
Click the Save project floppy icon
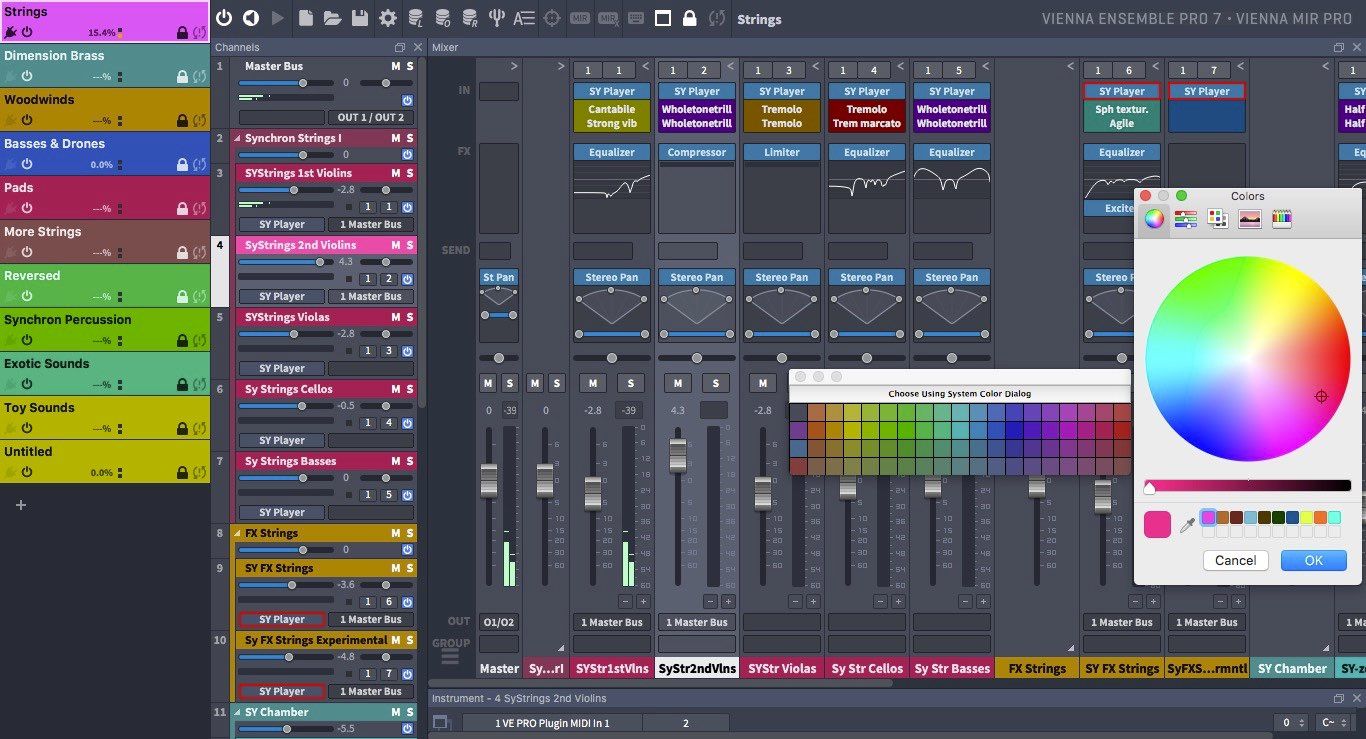coord(360,18)
